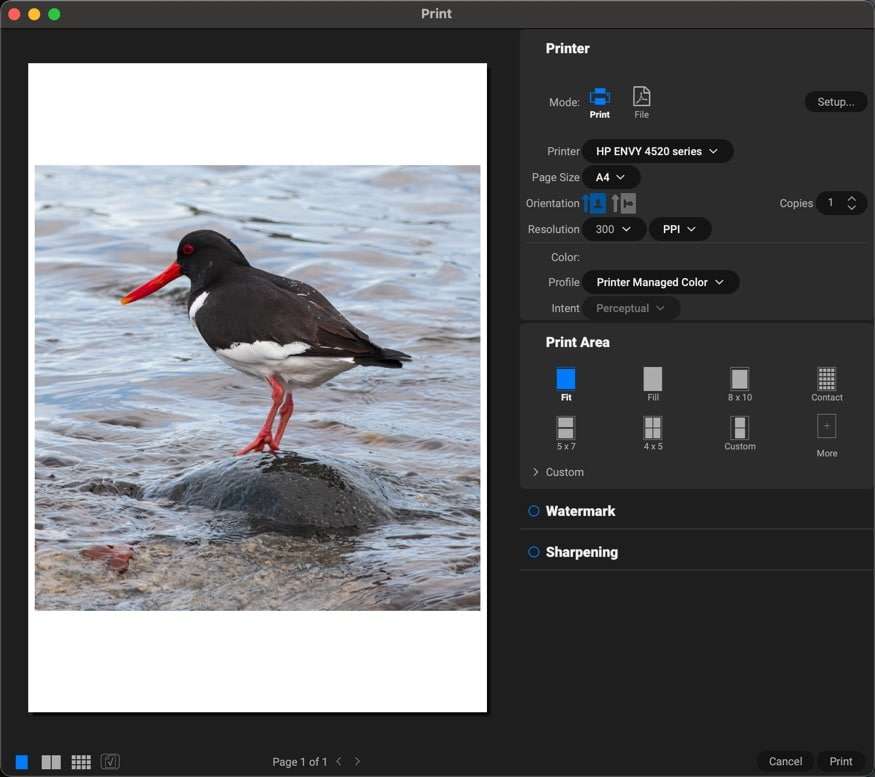Image resolution: width=875 pixels, height=777 pixels.
Task: Go to next page arrow
Action: click(357, 761)
